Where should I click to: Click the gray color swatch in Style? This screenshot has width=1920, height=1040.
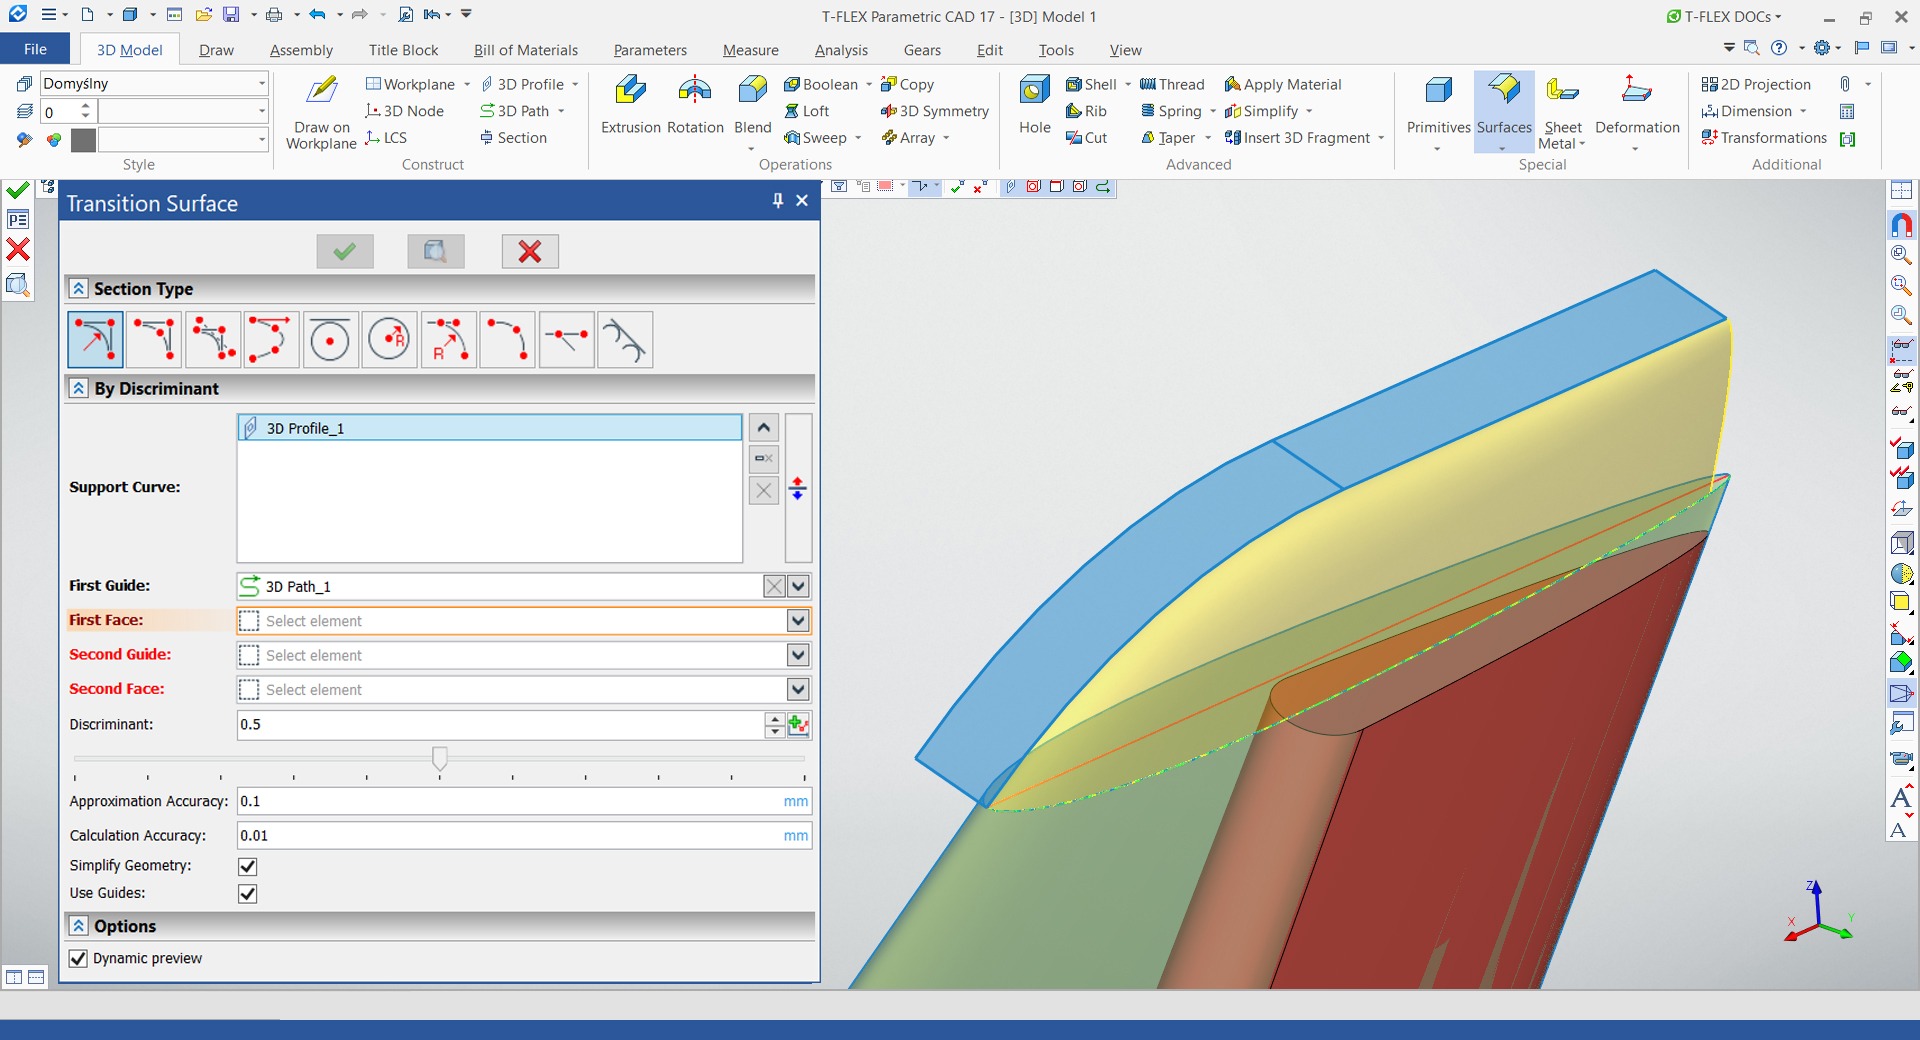pyautogui.click(x=84, y=140)
